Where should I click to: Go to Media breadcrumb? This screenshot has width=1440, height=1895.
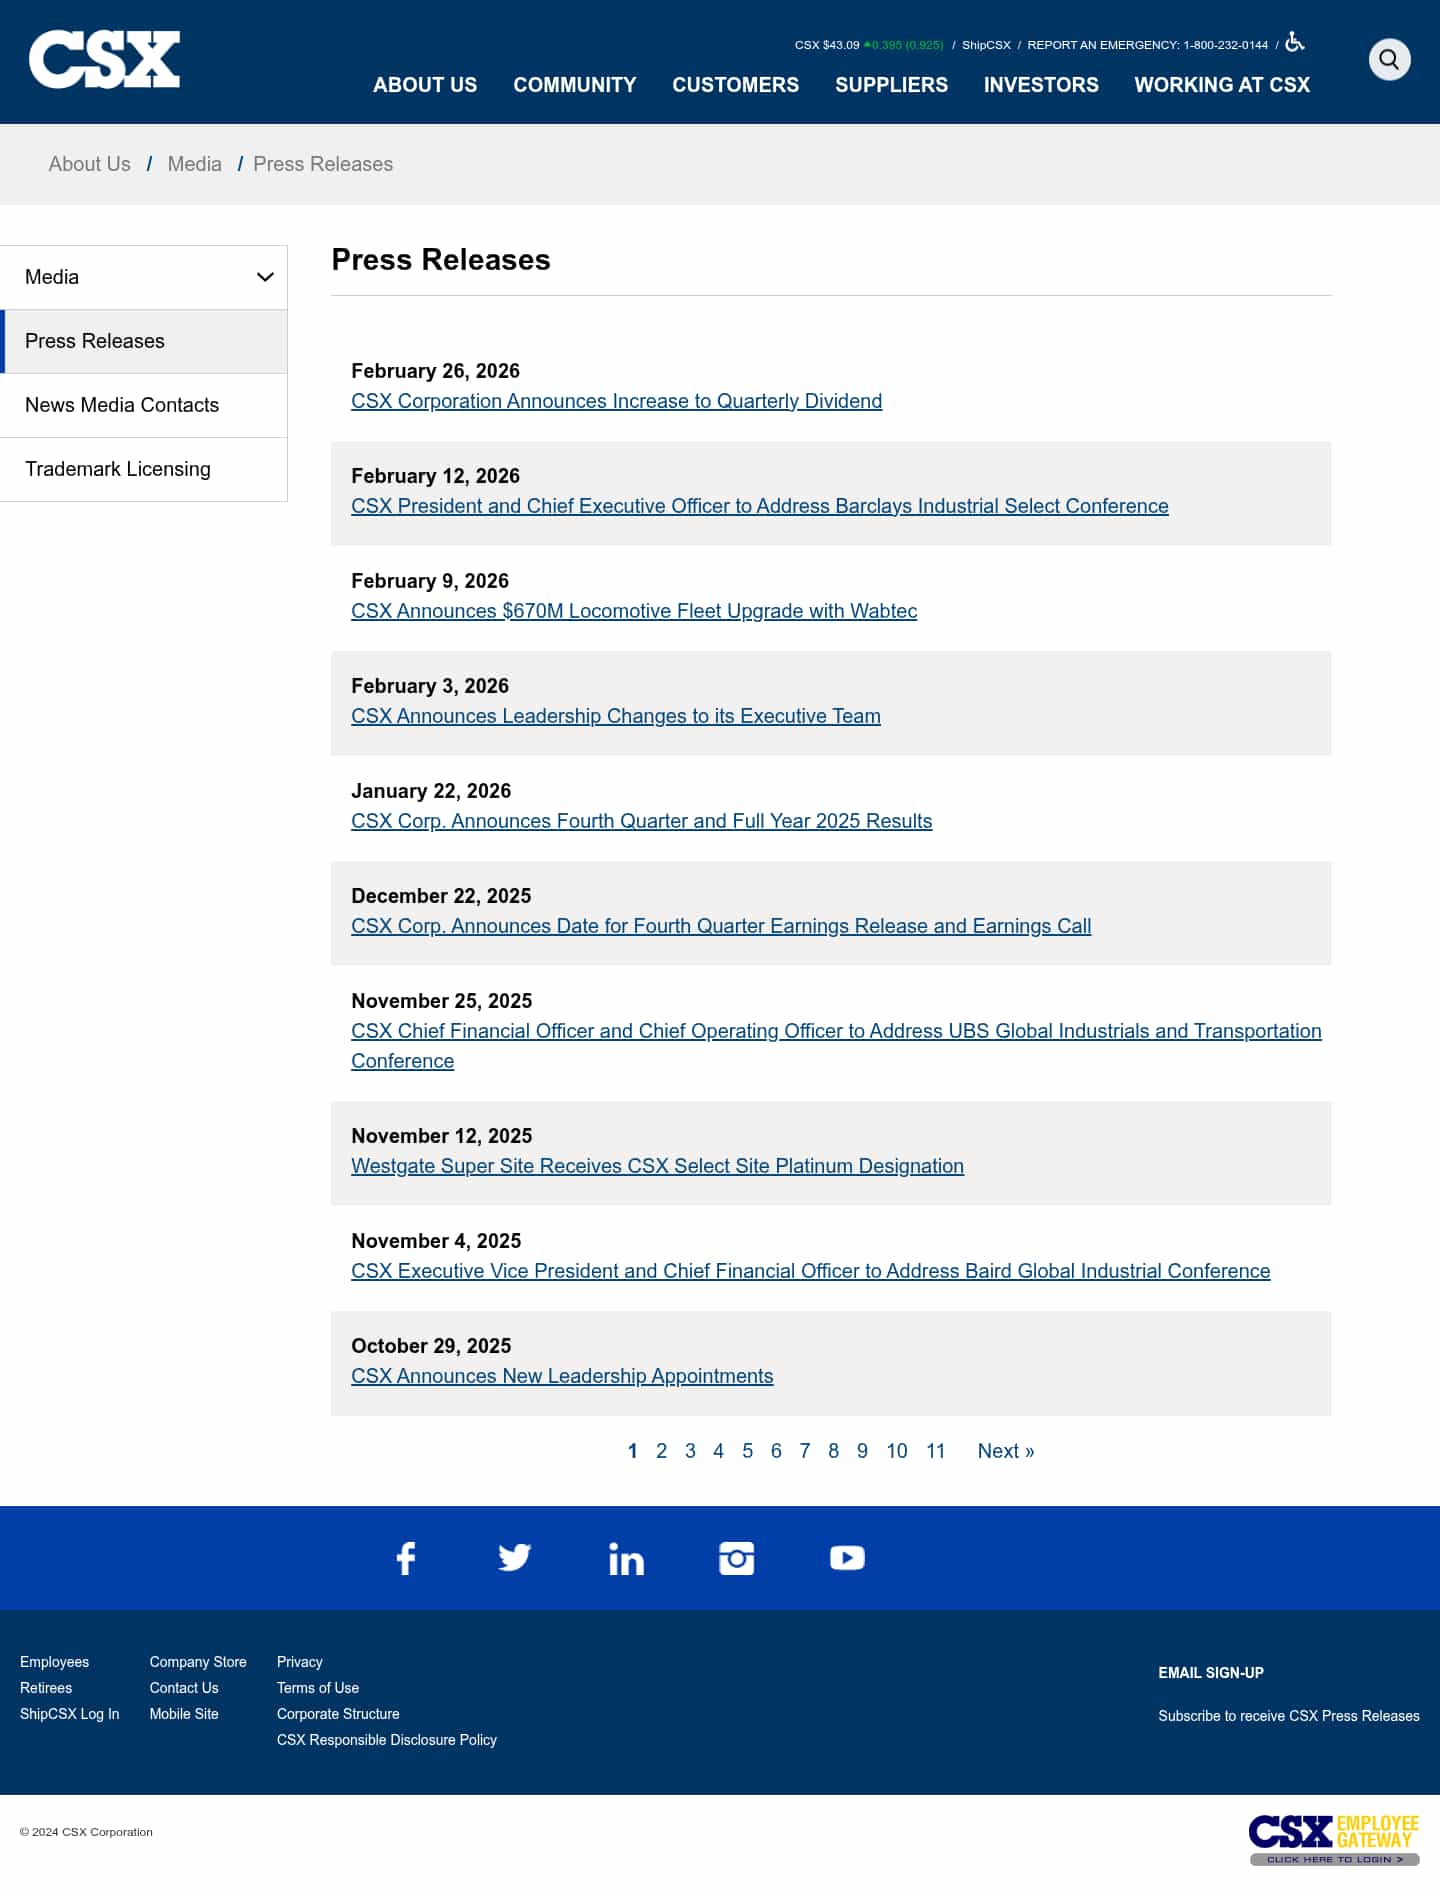195,164
